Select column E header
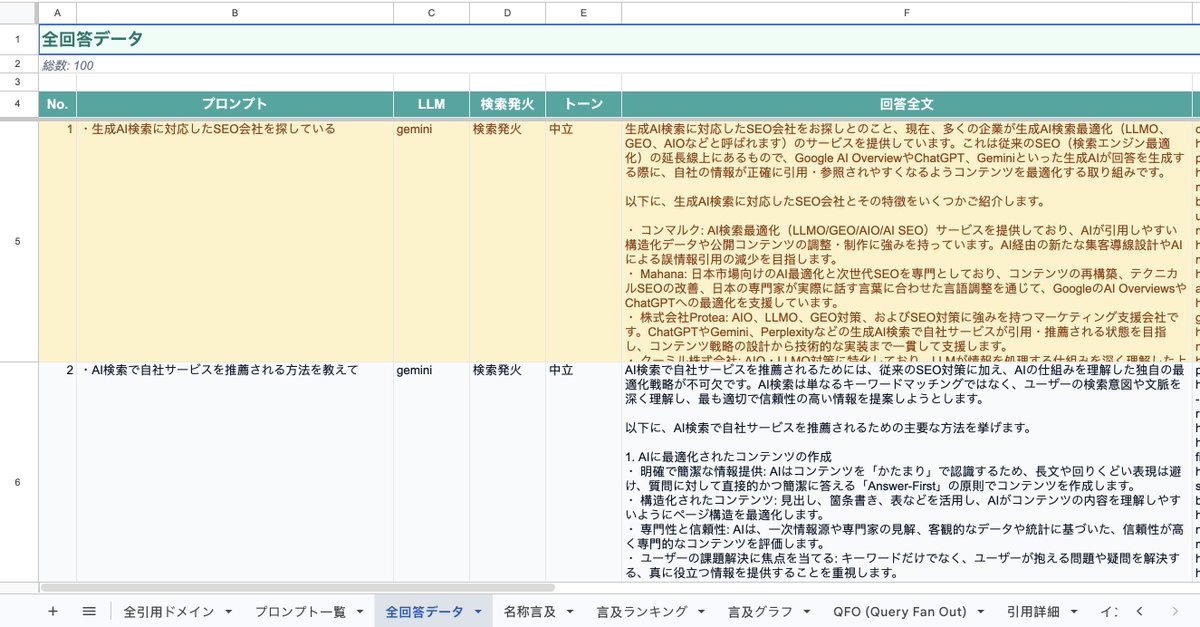This screenshot has width=1200, height=627. coord(584,12)
